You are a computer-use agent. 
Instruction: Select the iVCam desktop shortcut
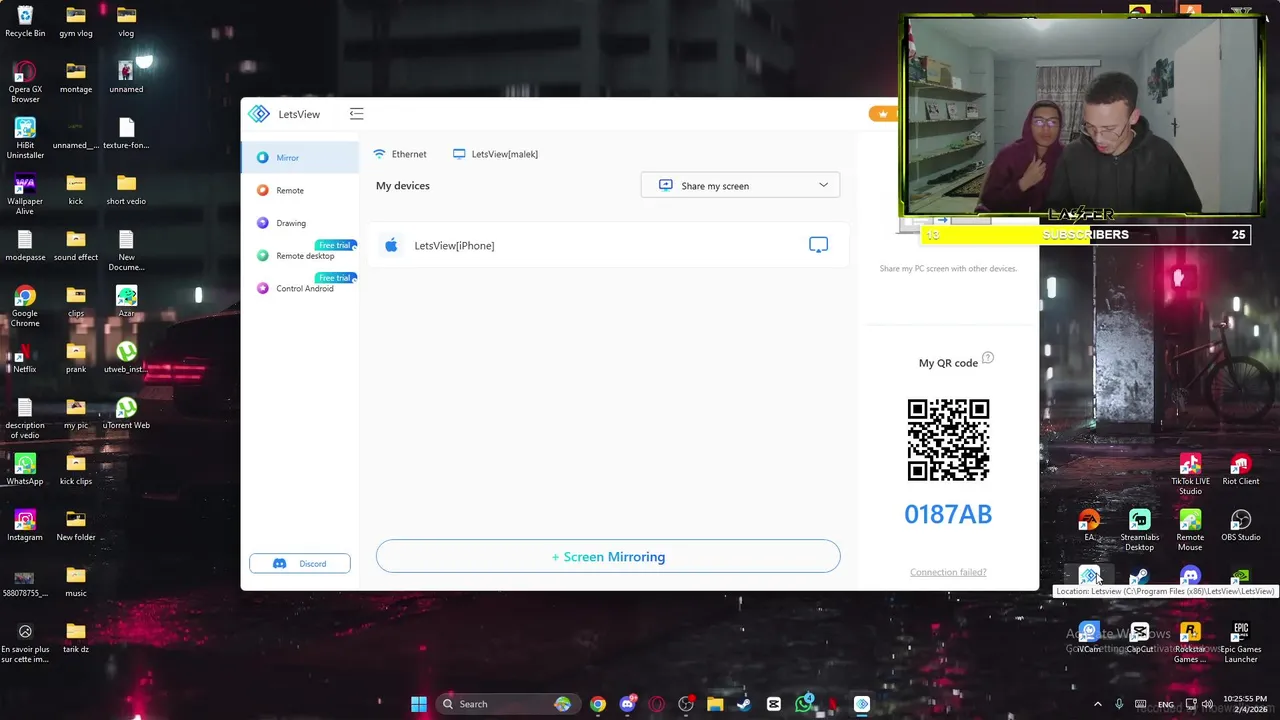click(x=1089, y=638)
